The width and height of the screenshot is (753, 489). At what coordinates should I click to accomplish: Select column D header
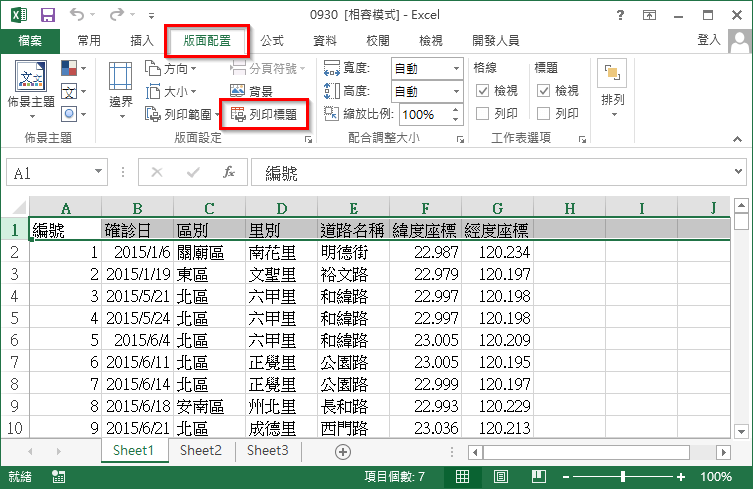[x=281, y=208]
